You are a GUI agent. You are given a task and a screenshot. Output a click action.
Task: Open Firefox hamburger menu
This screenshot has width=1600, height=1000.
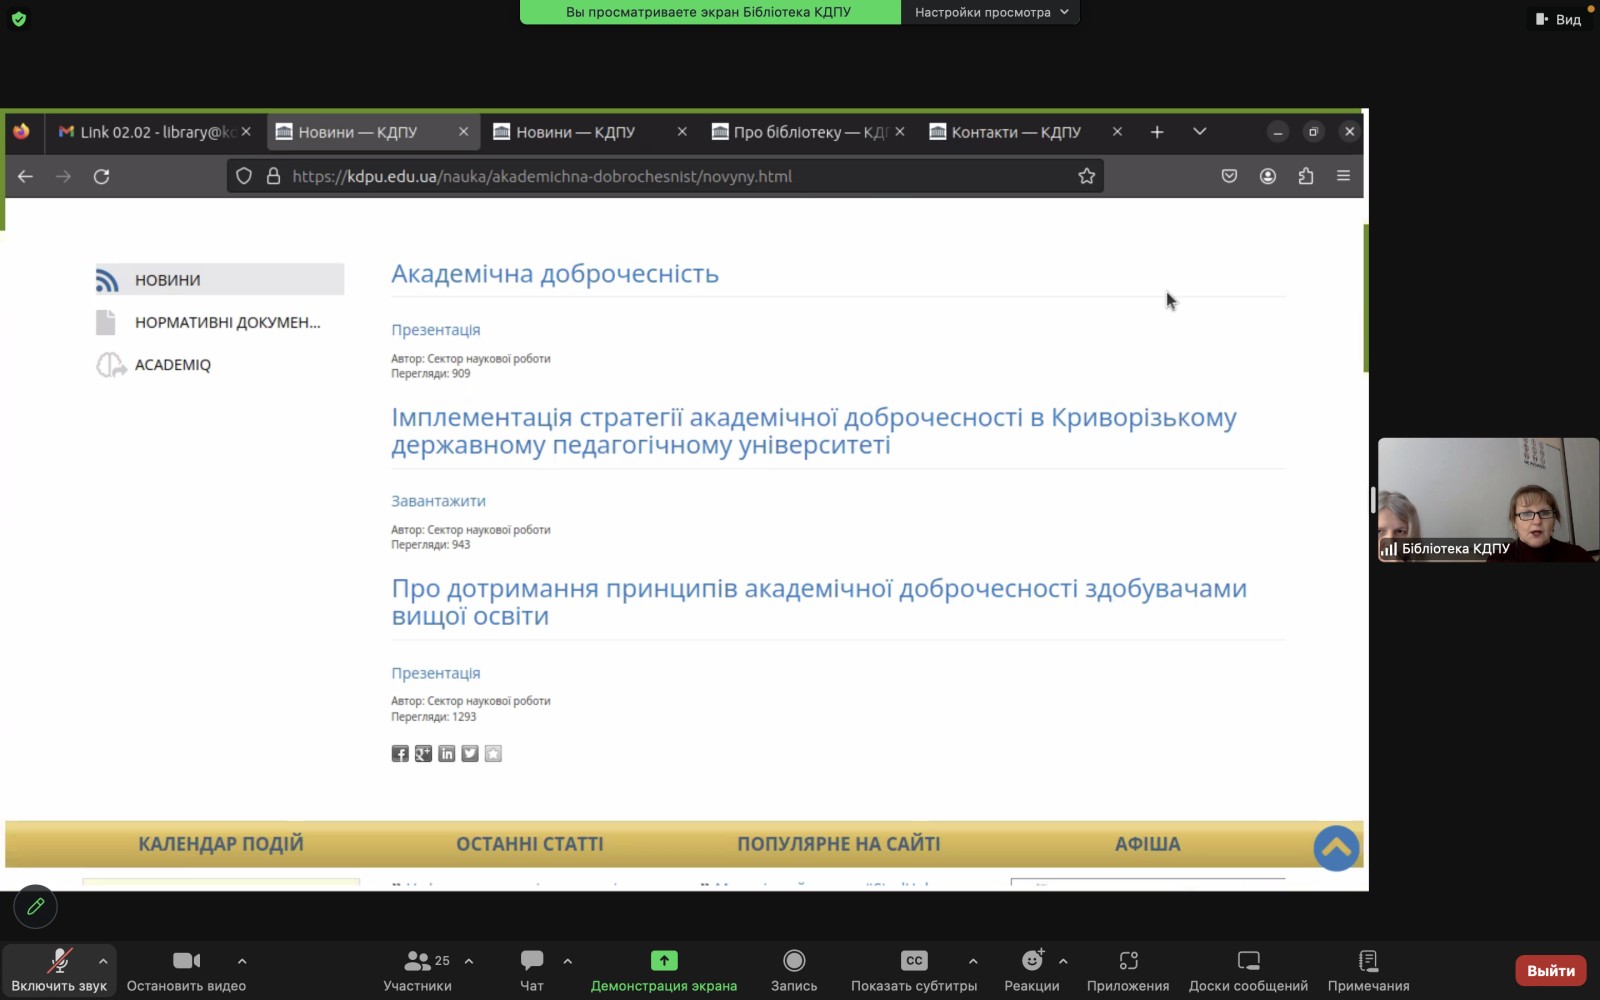[1344, 176]
